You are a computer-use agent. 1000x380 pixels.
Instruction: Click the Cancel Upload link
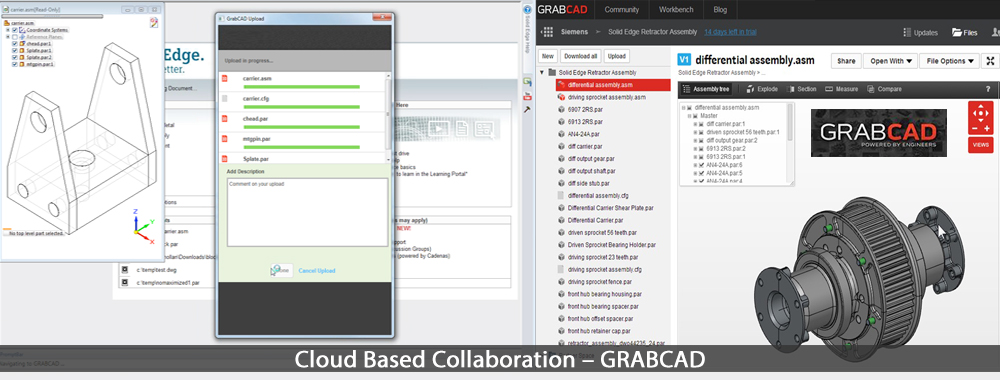(317, 271)
